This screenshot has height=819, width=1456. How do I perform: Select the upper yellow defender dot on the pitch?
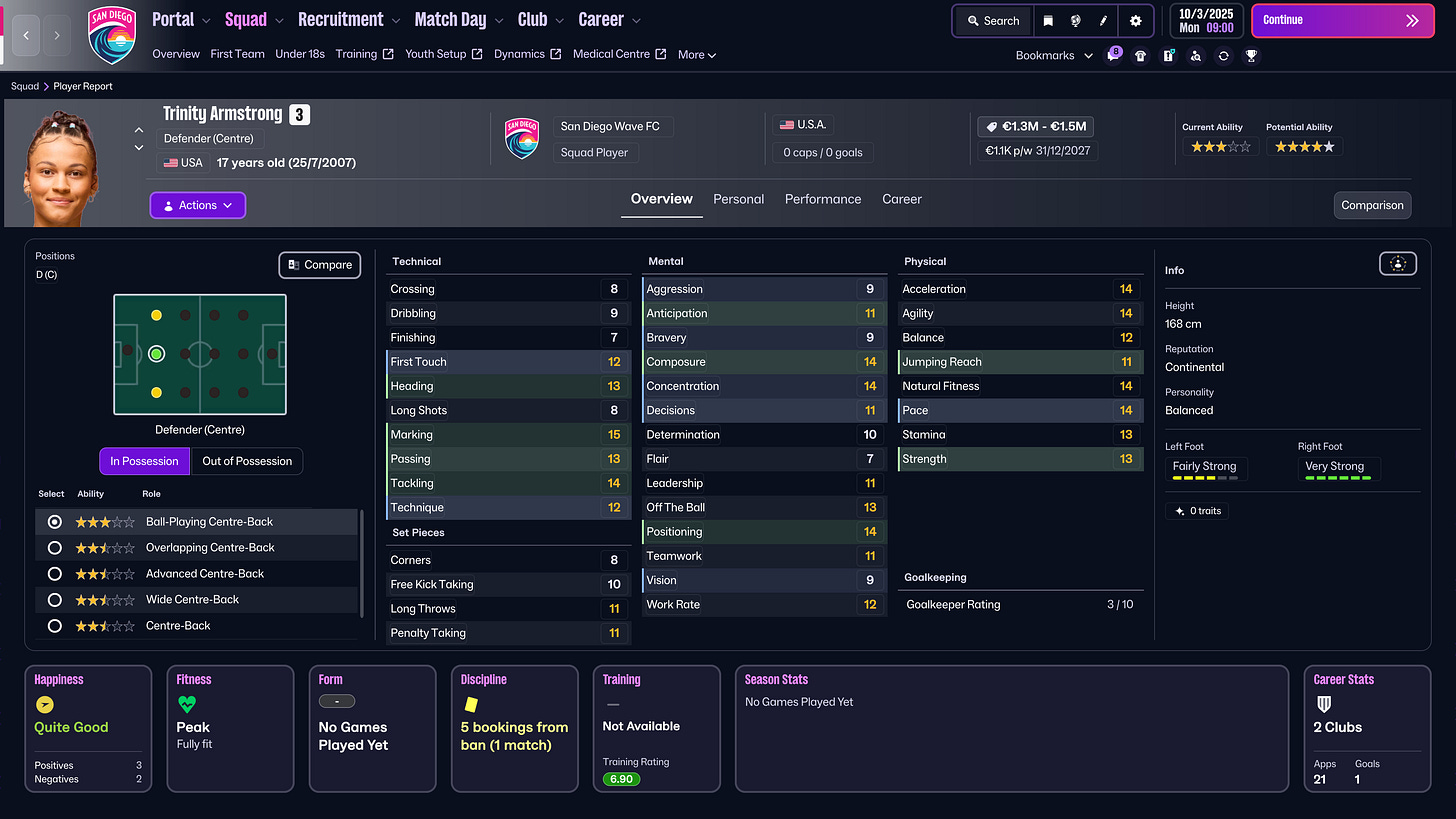(156, 315)
